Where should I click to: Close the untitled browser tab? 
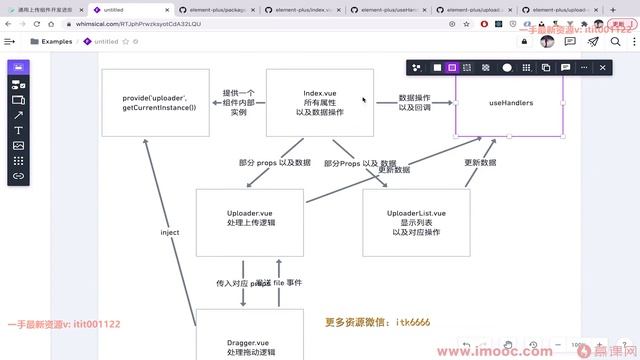pos(167,10)
